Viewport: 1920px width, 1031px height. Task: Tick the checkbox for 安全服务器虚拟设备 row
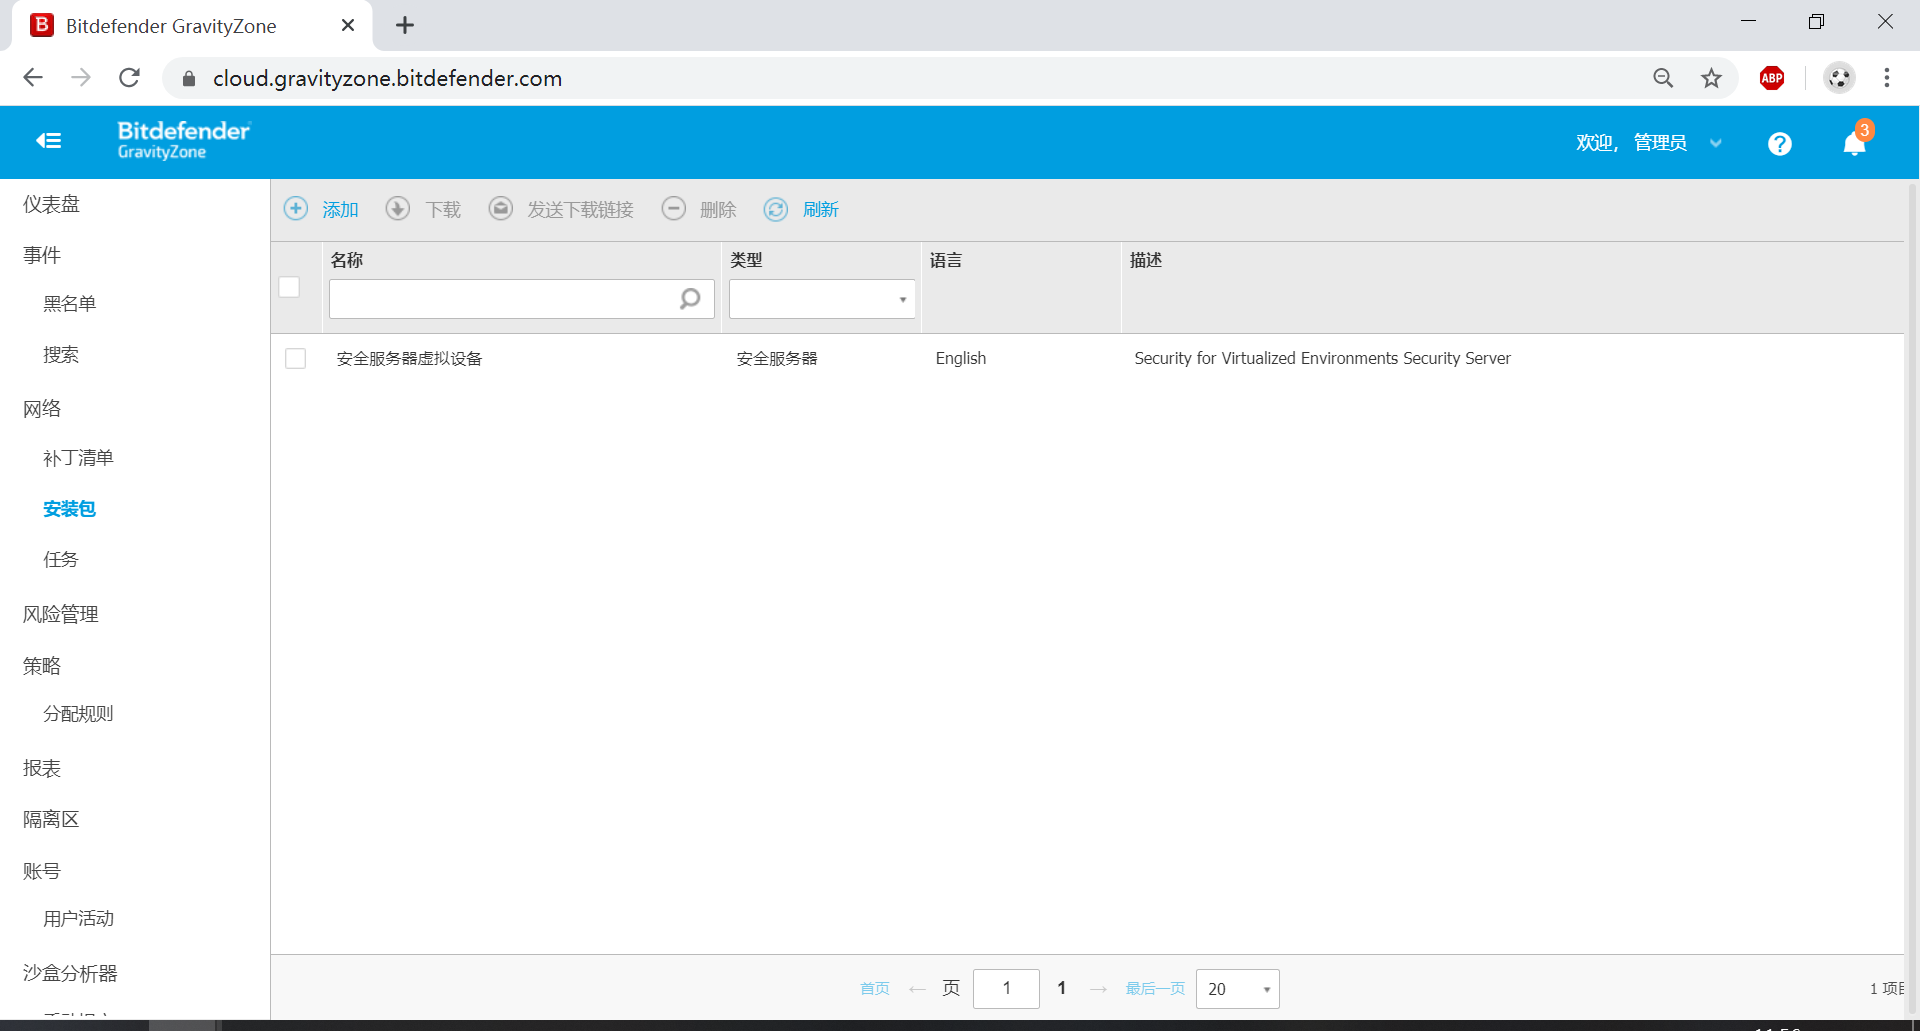295,358
